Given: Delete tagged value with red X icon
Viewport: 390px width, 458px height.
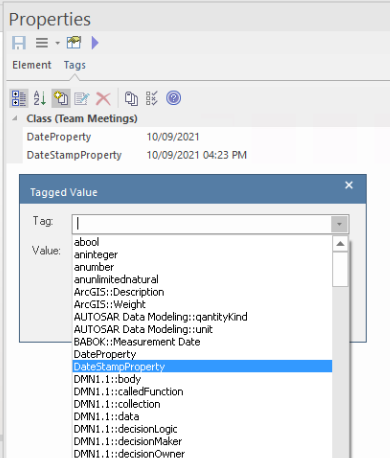Looking at the screenshot, I should coord(103,99).
